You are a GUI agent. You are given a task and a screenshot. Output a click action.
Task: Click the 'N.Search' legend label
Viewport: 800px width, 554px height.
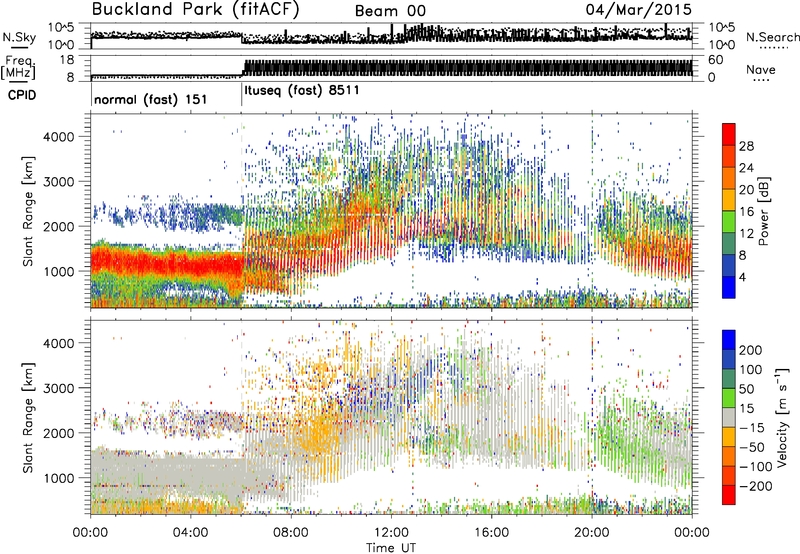tap(773, 37)
